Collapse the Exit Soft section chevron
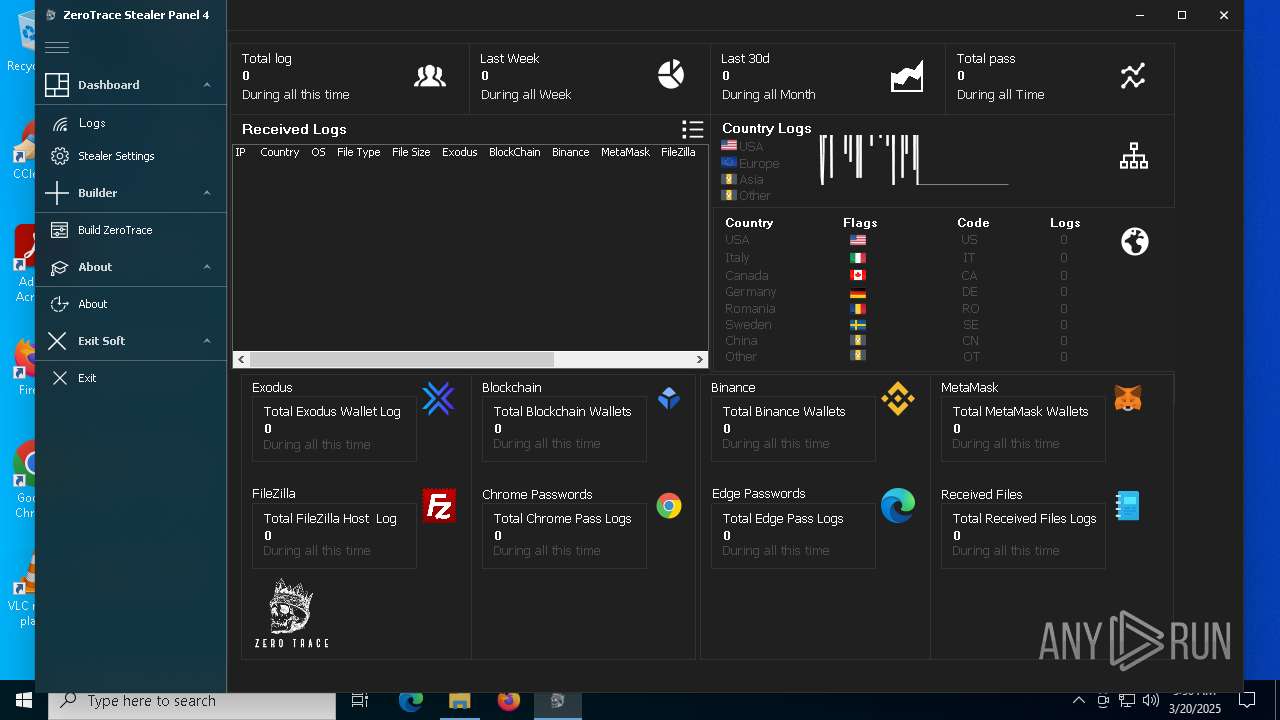 [x=207, y=341]
